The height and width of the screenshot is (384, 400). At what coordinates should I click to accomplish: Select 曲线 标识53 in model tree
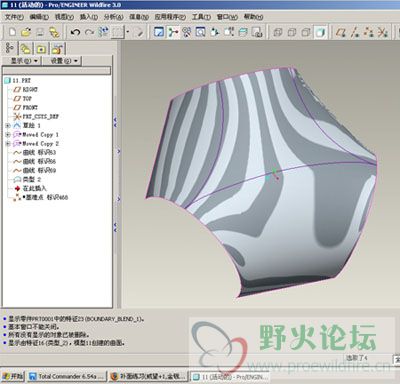(x=35, y=153)
